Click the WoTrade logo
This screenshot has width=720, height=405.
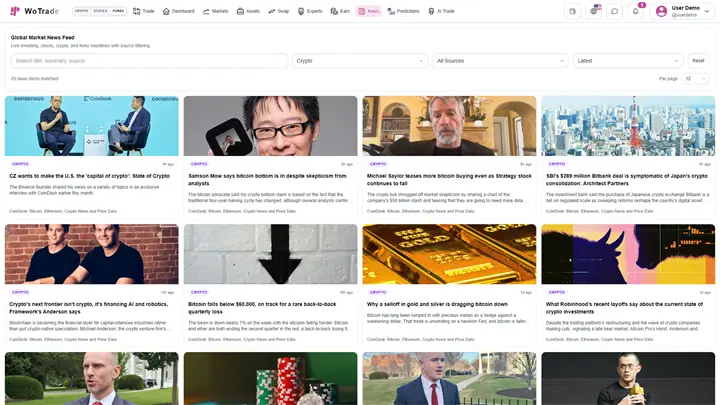pos(34,11)
